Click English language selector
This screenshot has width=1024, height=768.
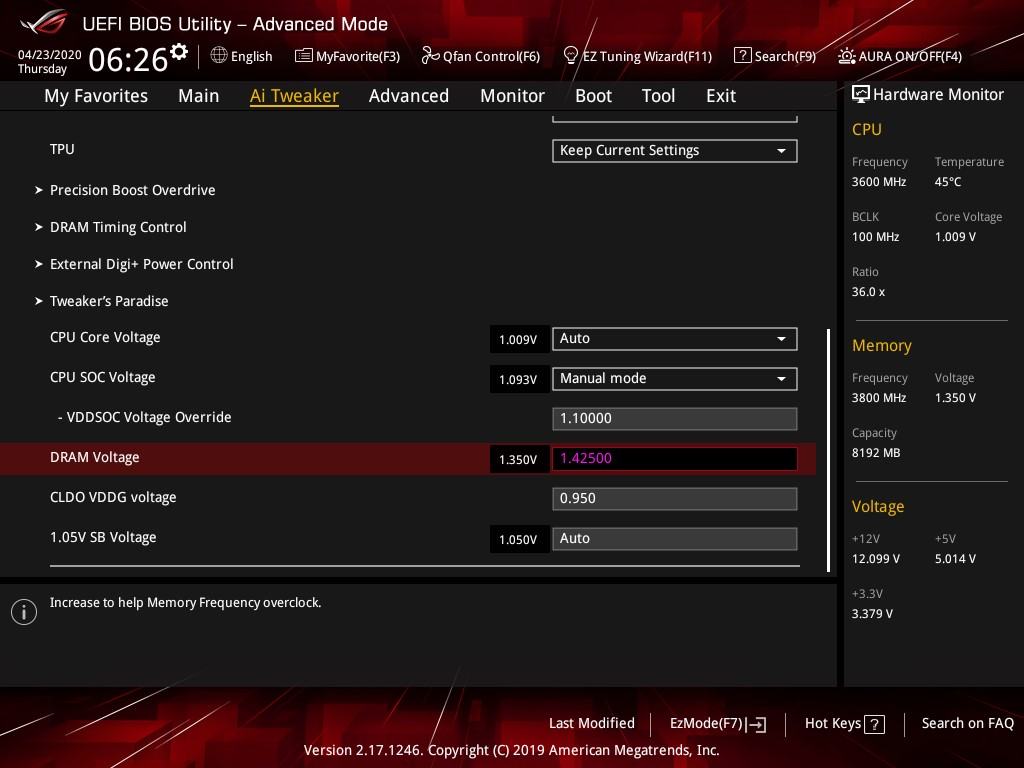251,57
